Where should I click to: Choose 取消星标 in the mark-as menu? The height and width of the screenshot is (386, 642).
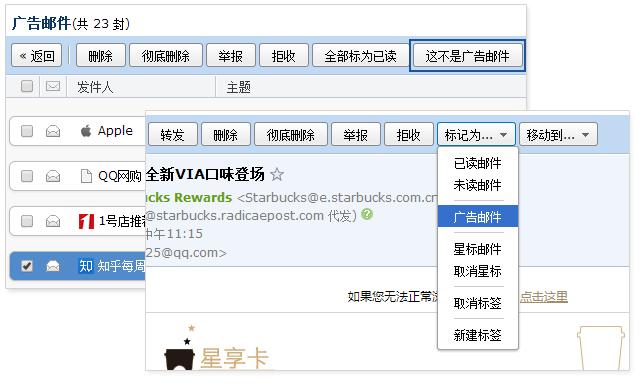477,271
